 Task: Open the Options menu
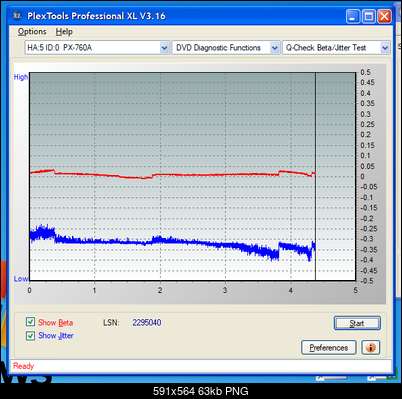pyautogui.click(x=32, y=32)
